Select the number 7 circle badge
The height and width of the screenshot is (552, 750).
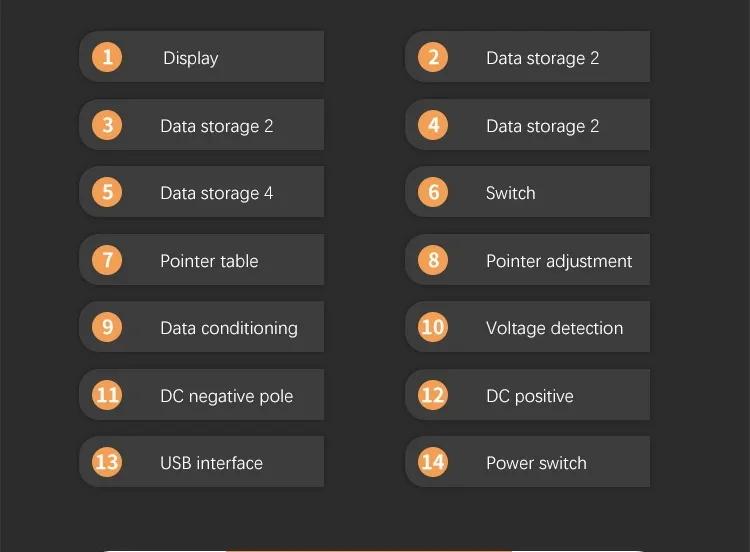[x=107, y=260]
